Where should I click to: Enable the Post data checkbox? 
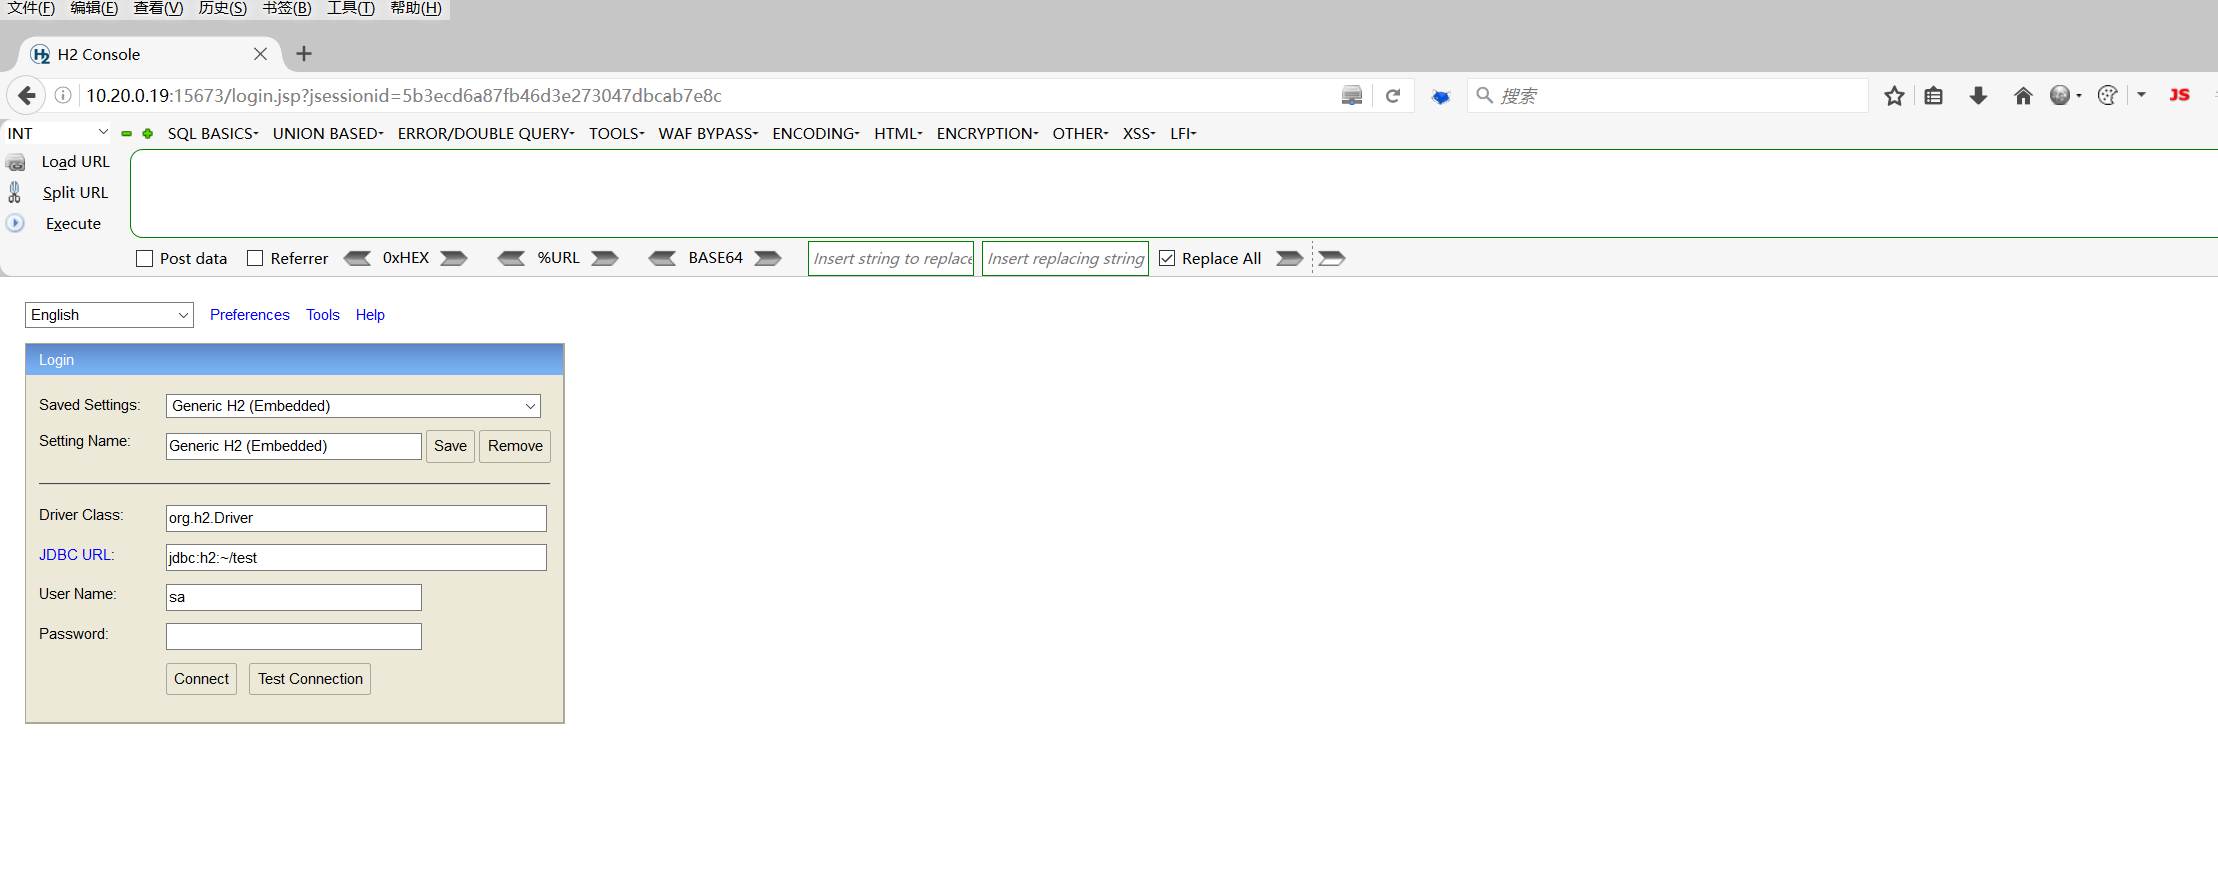pos(145,258)
